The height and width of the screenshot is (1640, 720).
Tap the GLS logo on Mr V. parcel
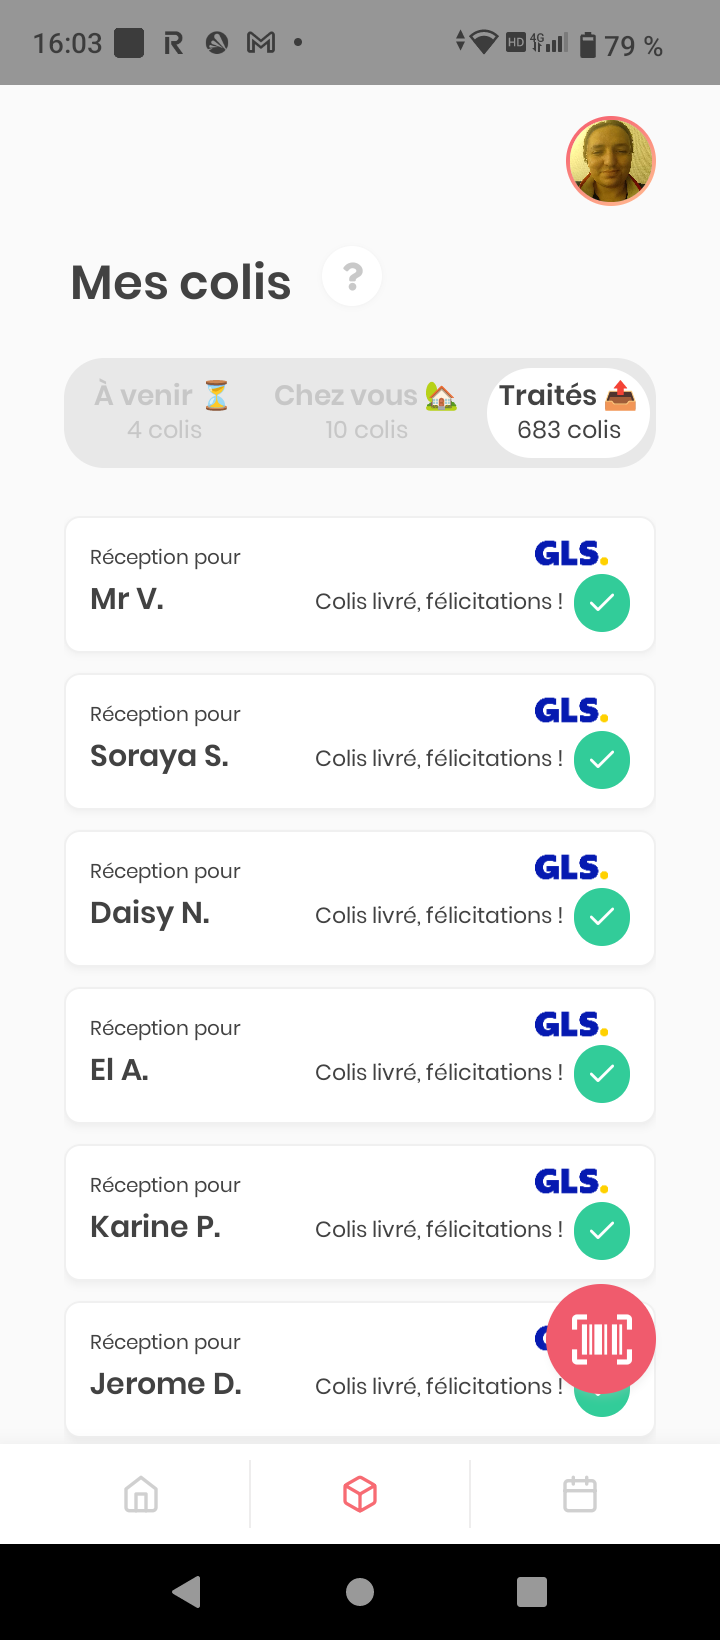571,554
